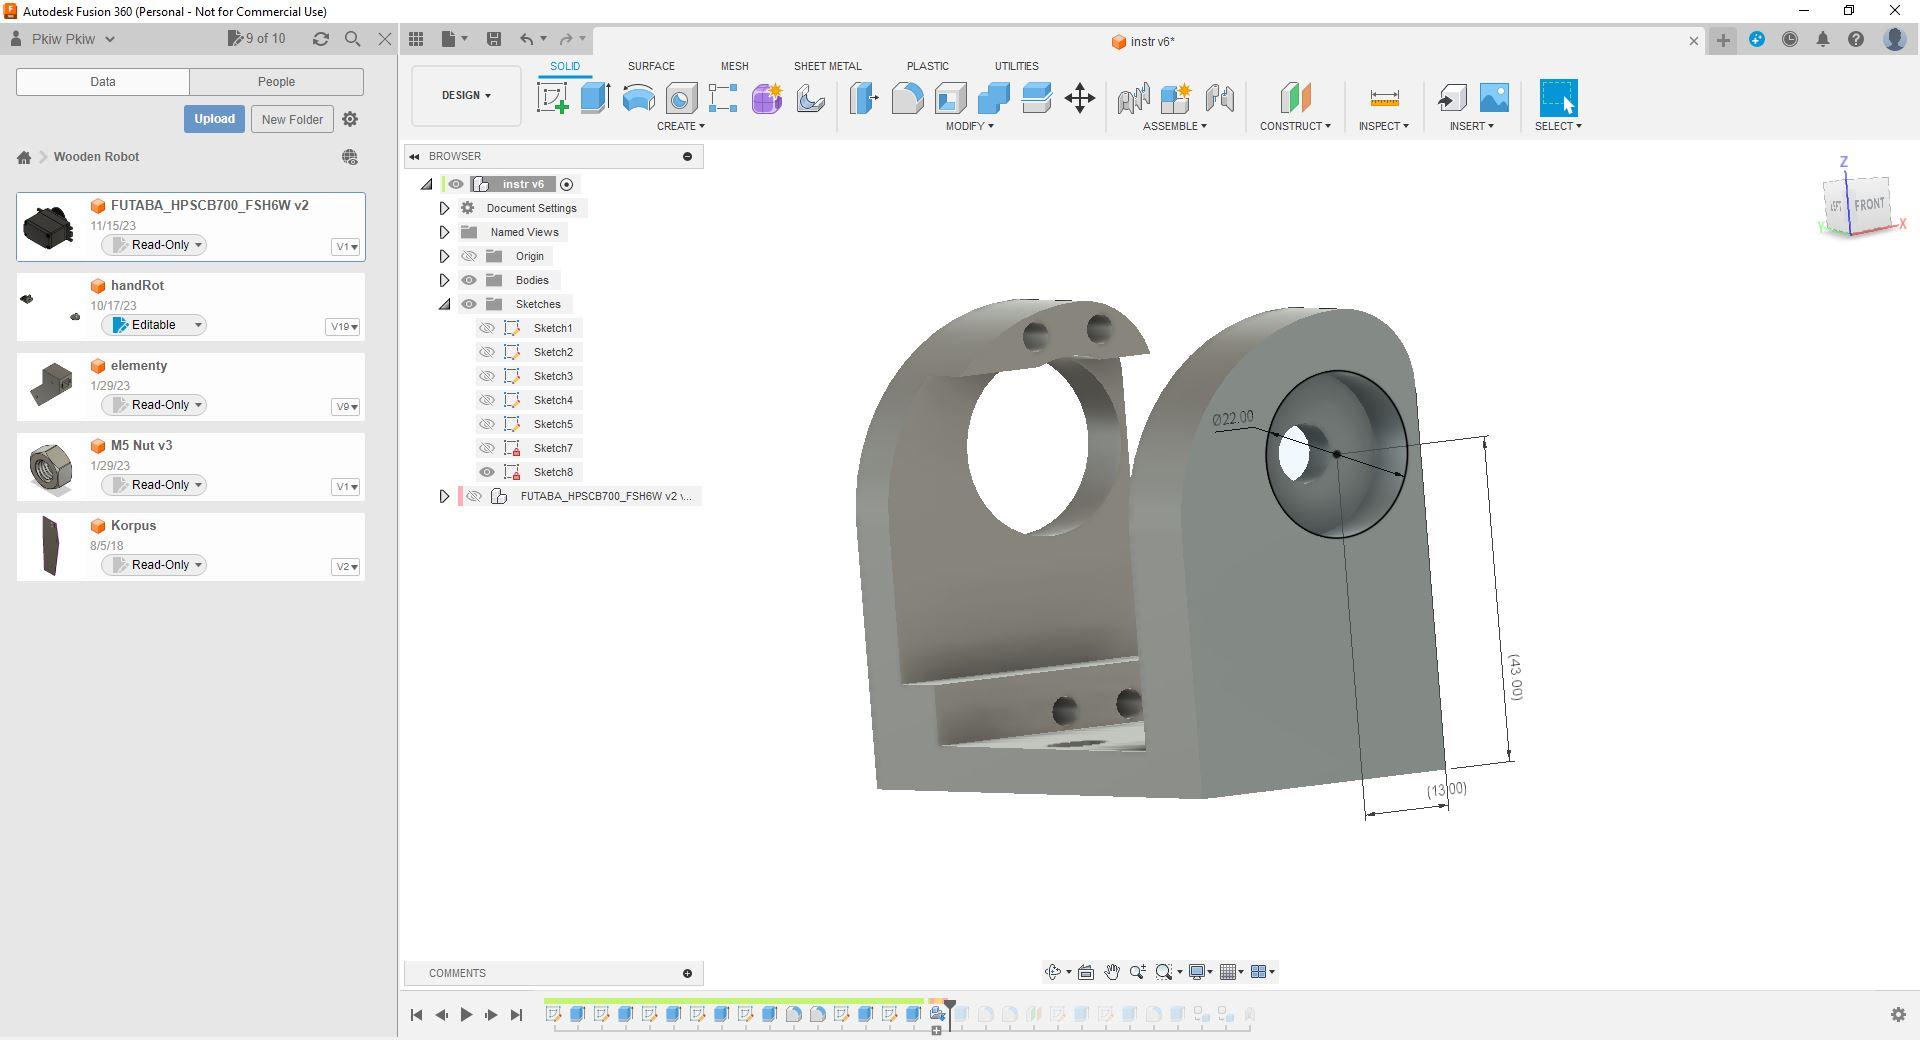Screen dimensions: 1920x1040
Task: Select the Fillet tool
Action: point(907,98)
